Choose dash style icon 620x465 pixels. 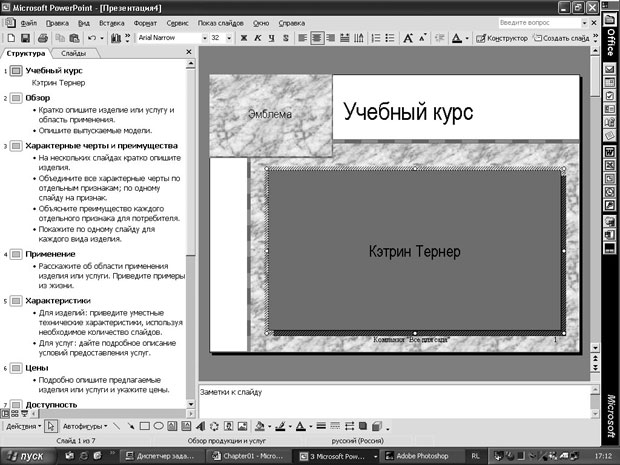click(335, 426)
